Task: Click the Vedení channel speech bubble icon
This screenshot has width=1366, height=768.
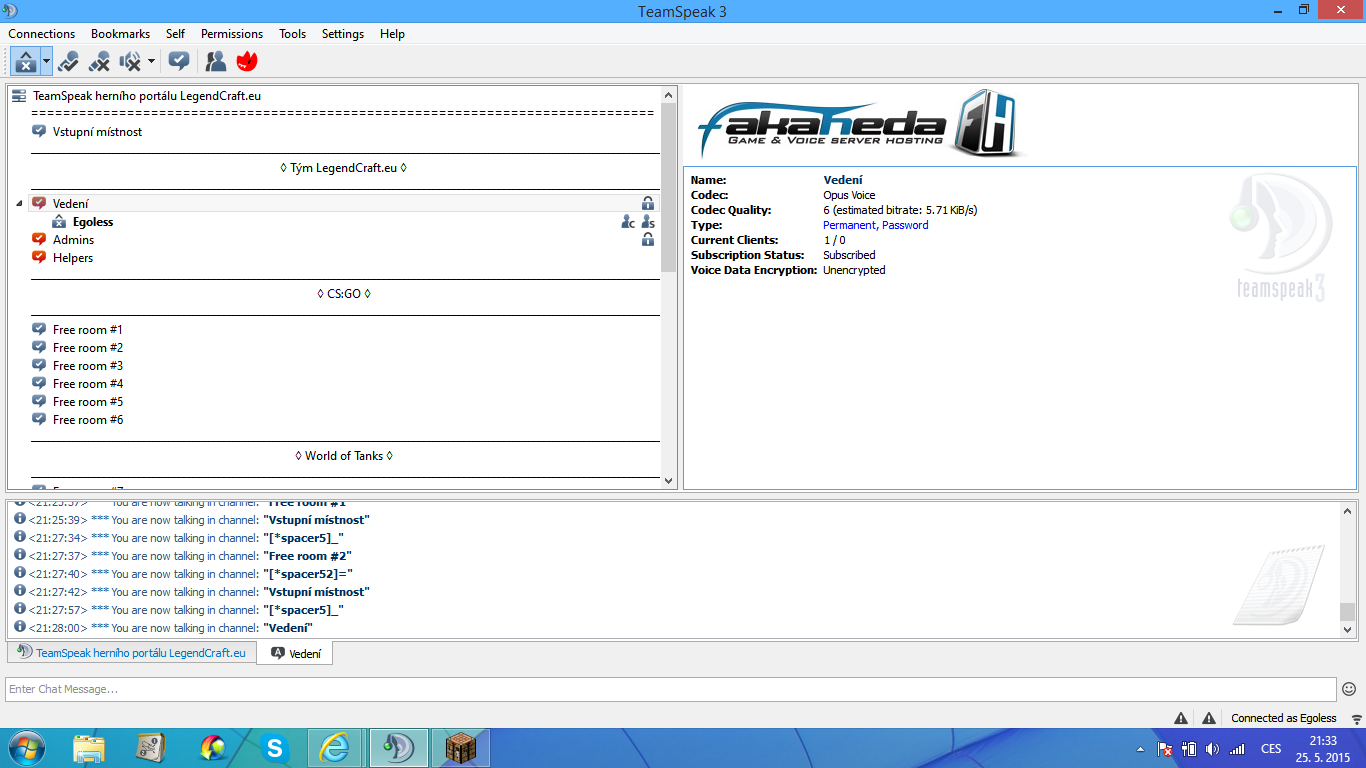Action: [39, 203]
